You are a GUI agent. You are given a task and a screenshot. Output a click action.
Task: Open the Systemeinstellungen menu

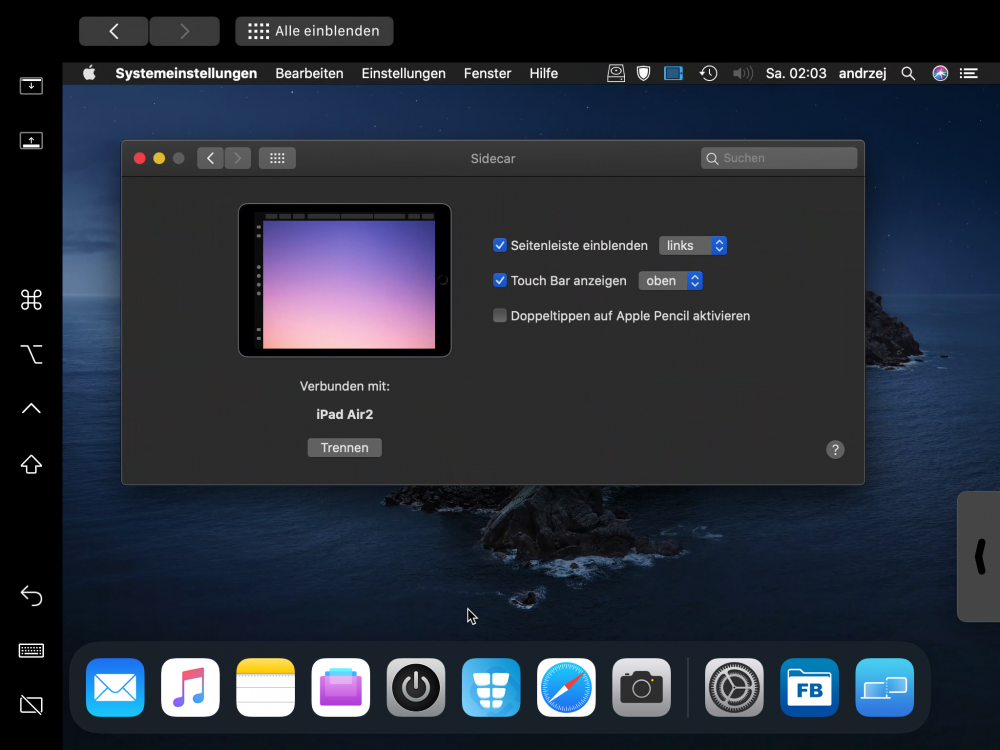(186, 73)
